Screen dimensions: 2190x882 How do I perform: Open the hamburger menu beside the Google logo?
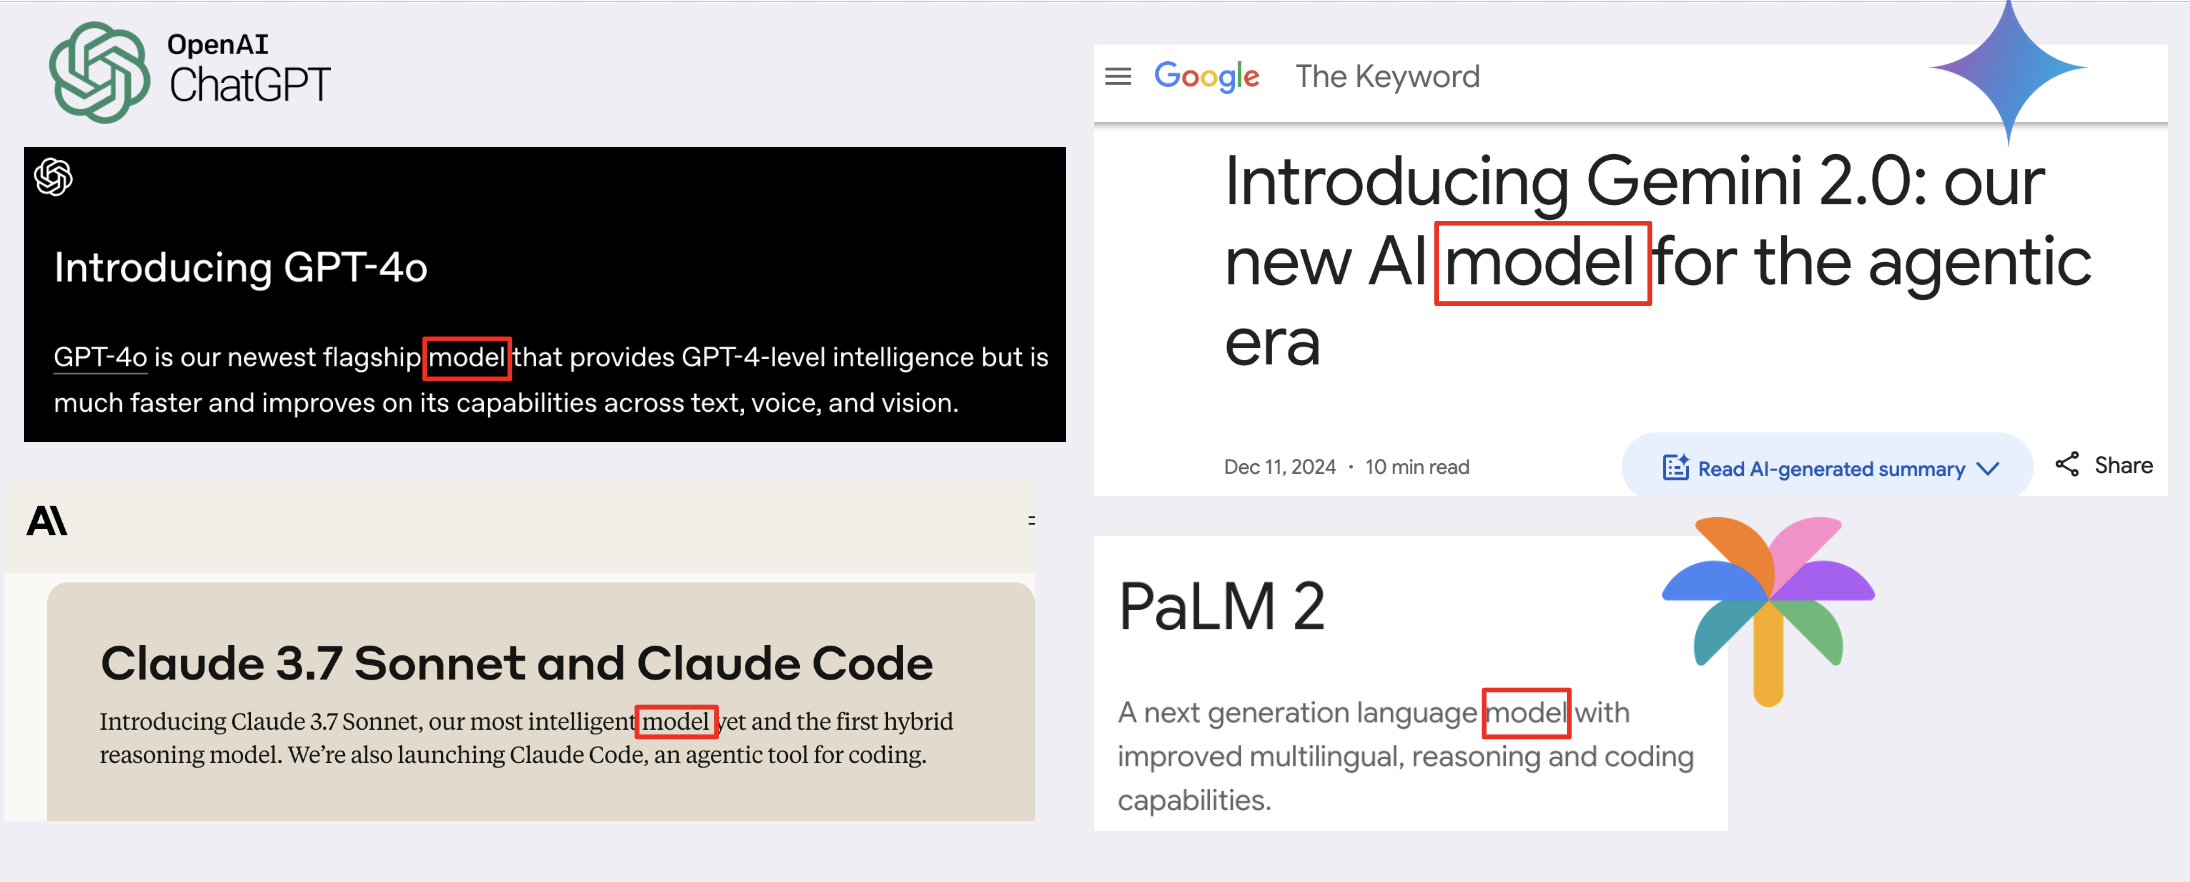coord(1117,75)
